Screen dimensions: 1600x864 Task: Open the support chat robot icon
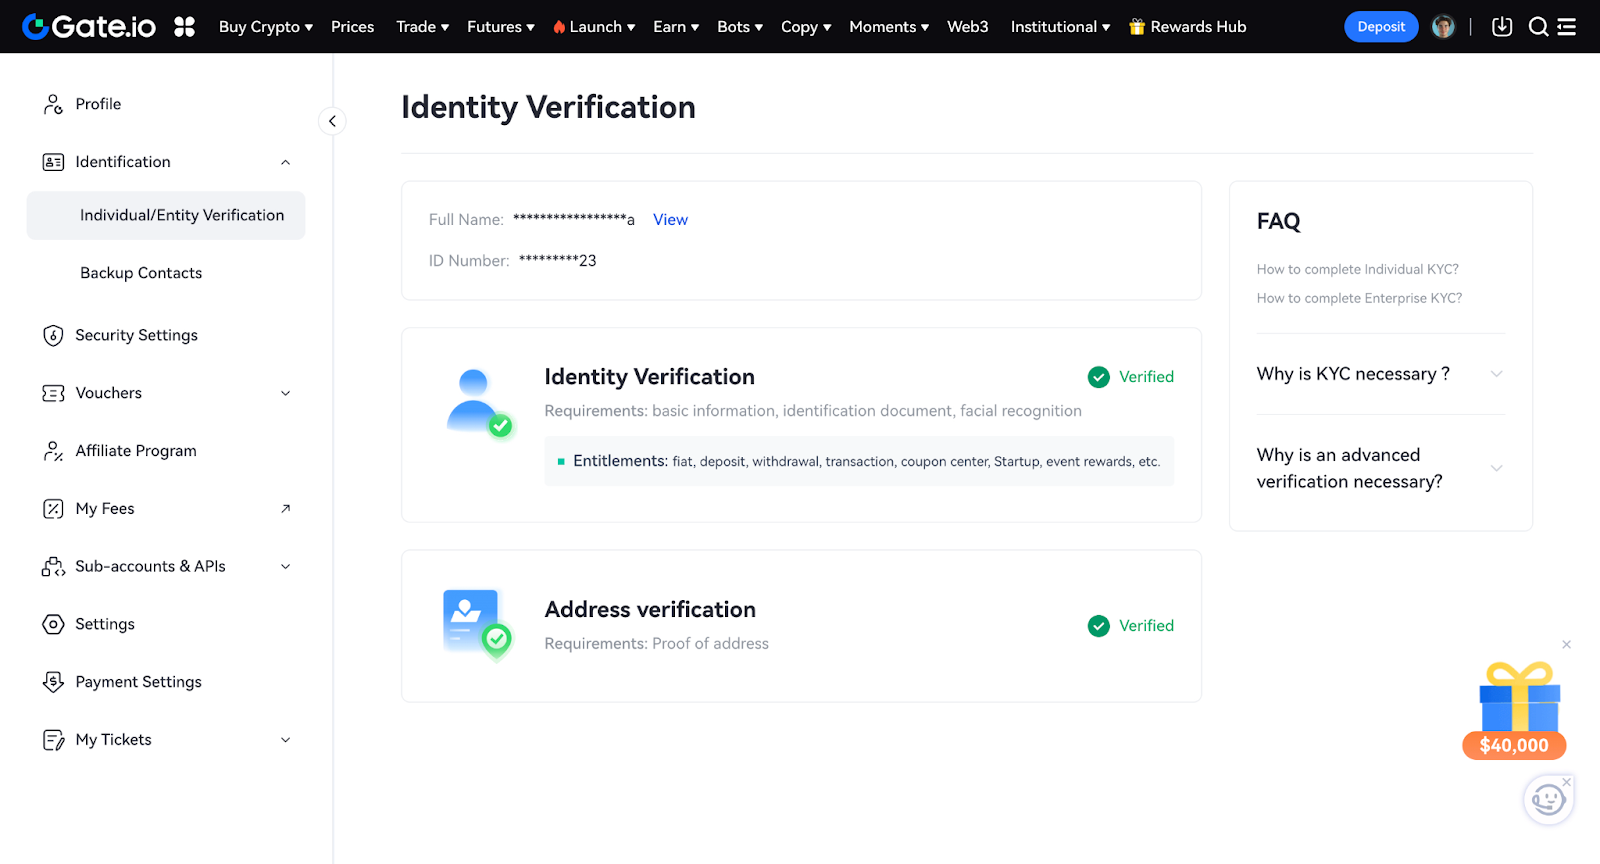pyautogui.click(x=1548, y=800)
